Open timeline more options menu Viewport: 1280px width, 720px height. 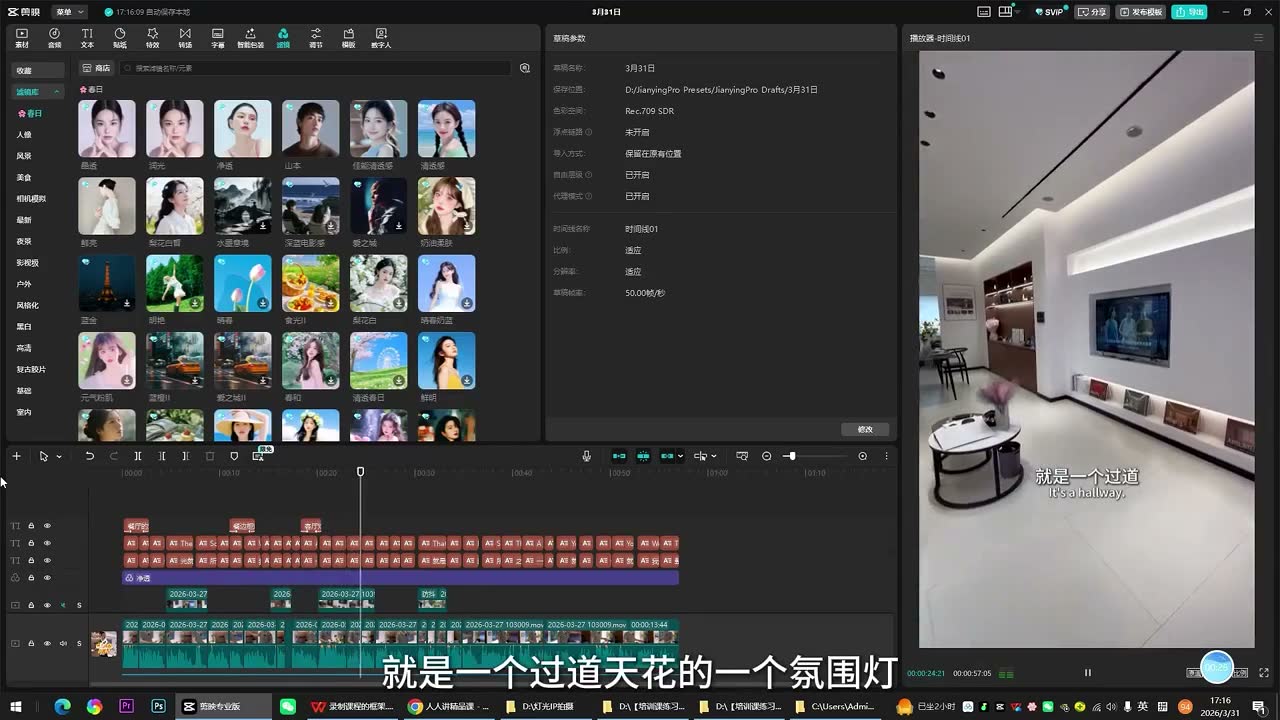pyautogui.click(x=886, y=456)
